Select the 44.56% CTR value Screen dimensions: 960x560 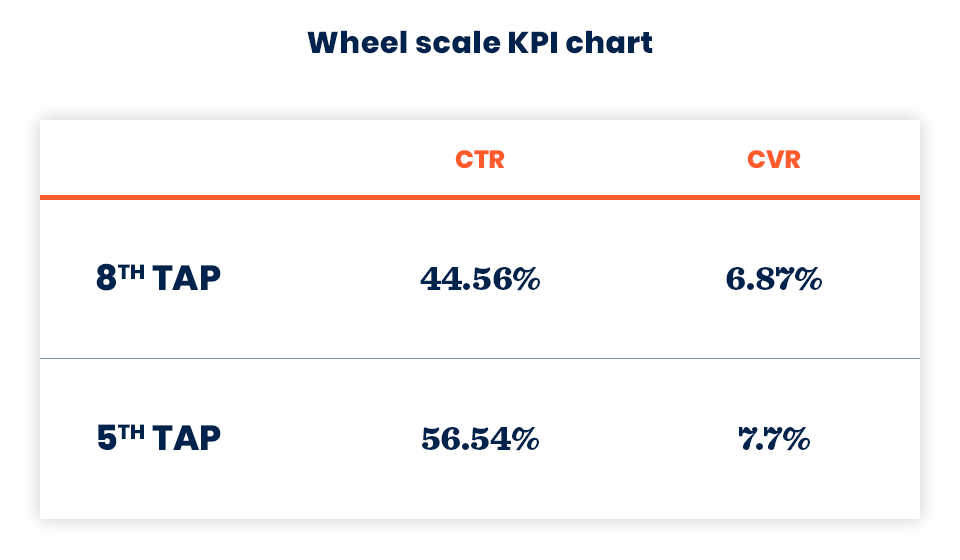click(480, 279)
